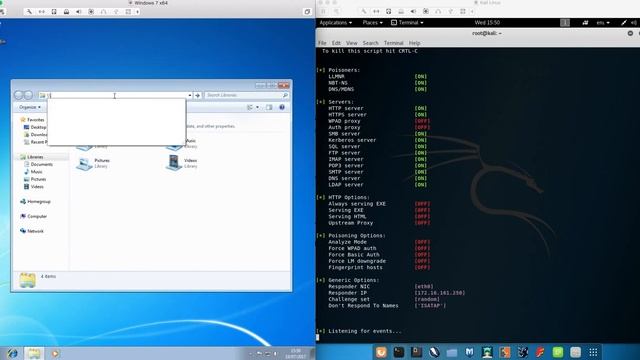This screenshot has width=640, height=360.
Task: Click the hard disk icon in Windows 7 VM toolbar
Action: 54,12
